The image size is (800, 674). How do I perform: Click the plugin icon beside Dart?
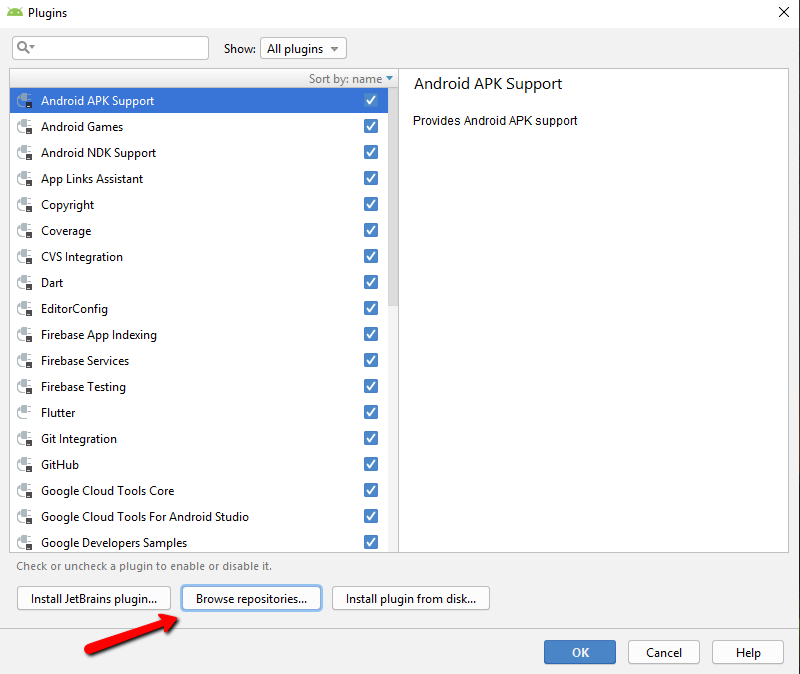click(x=24, y=283)
